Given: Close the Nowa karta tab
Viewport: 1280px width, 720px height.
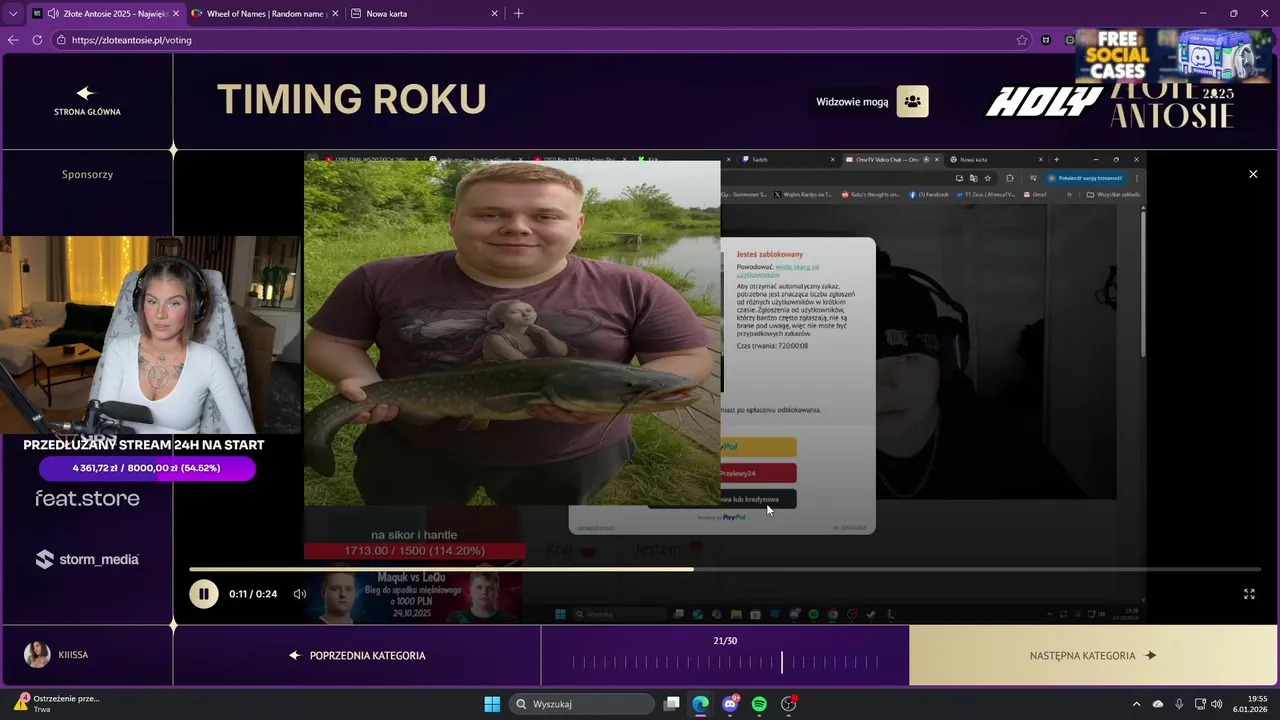Looking at the screenshot, I should [494, 14].
